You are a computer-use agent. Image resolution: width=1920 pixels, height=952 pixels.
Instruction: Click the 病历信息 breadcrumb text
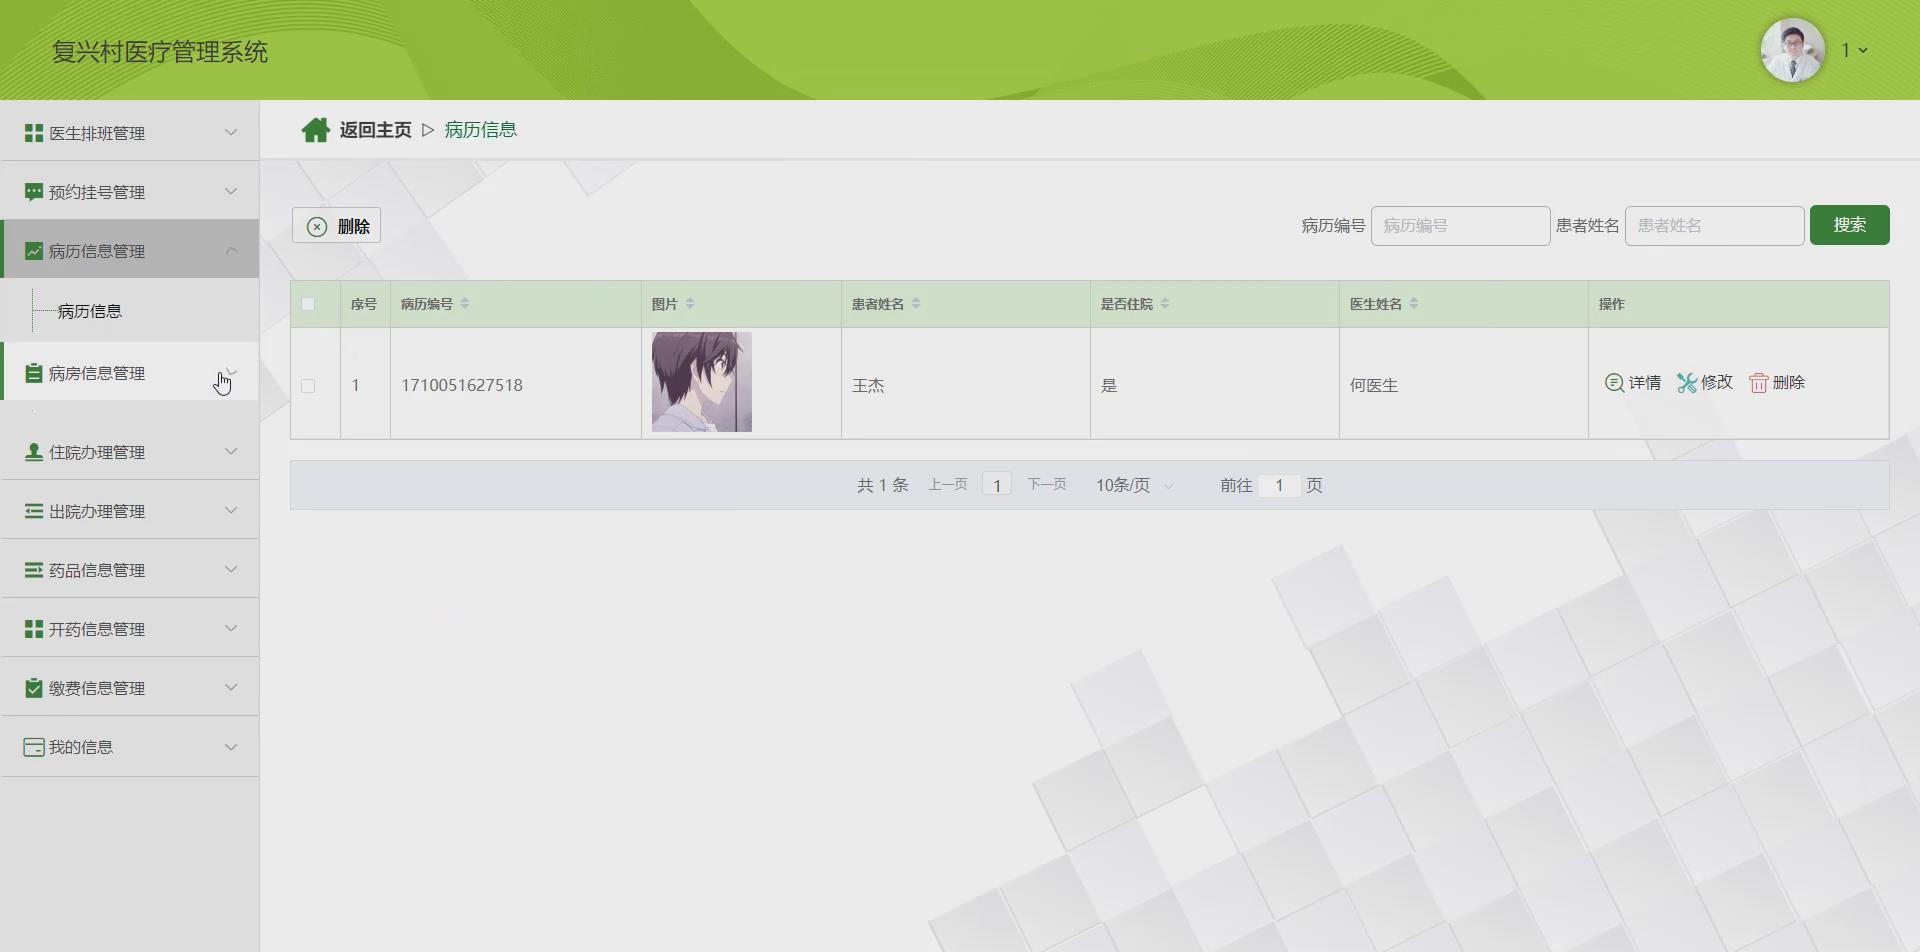tap(481, 130)
